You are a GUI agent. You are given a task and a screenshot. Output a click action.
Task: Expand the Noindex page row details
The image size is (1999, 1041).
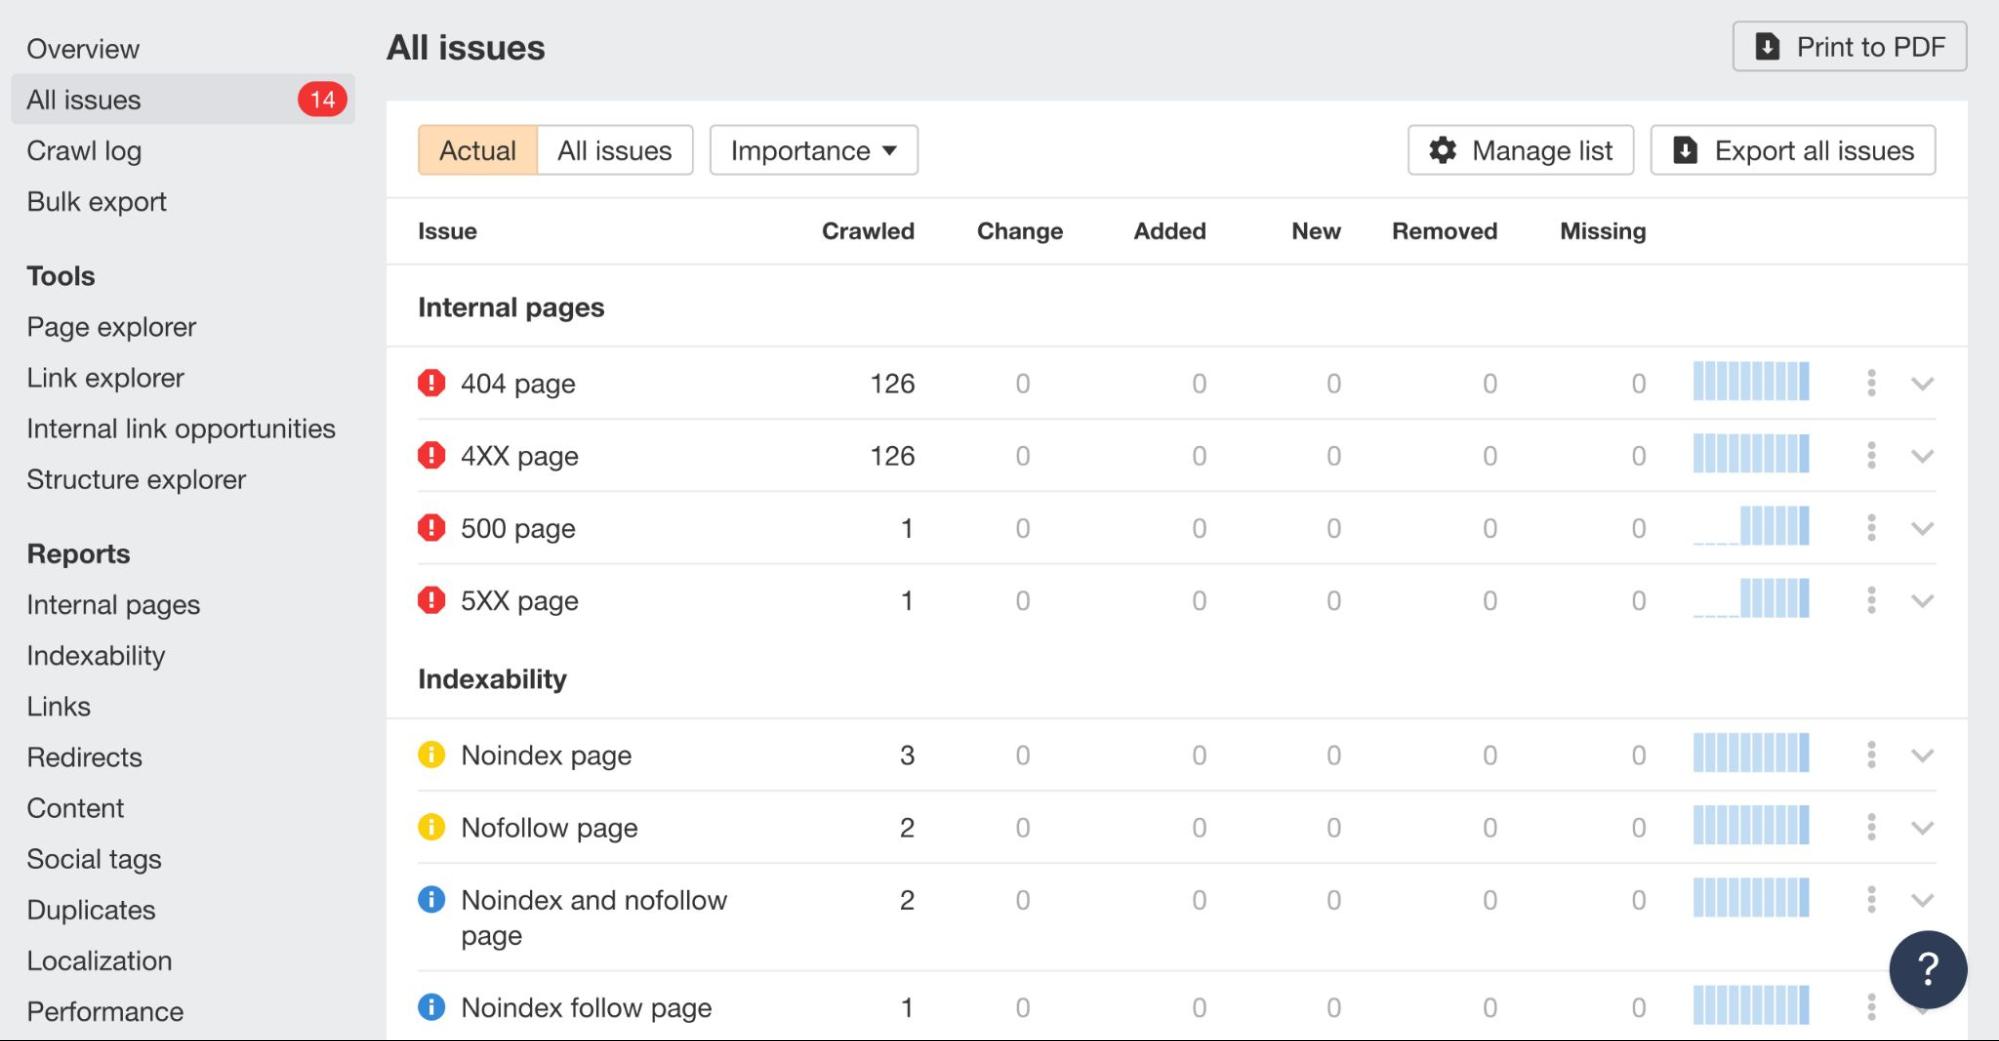click(1922, 755)
